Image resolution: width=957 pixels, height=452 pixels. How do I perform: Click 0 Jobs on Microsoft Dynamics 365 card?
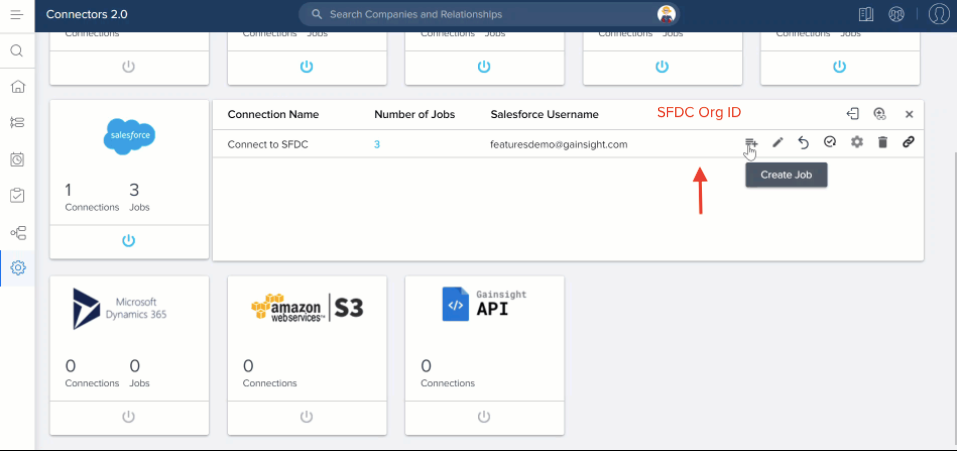click(x=139, y=373)
